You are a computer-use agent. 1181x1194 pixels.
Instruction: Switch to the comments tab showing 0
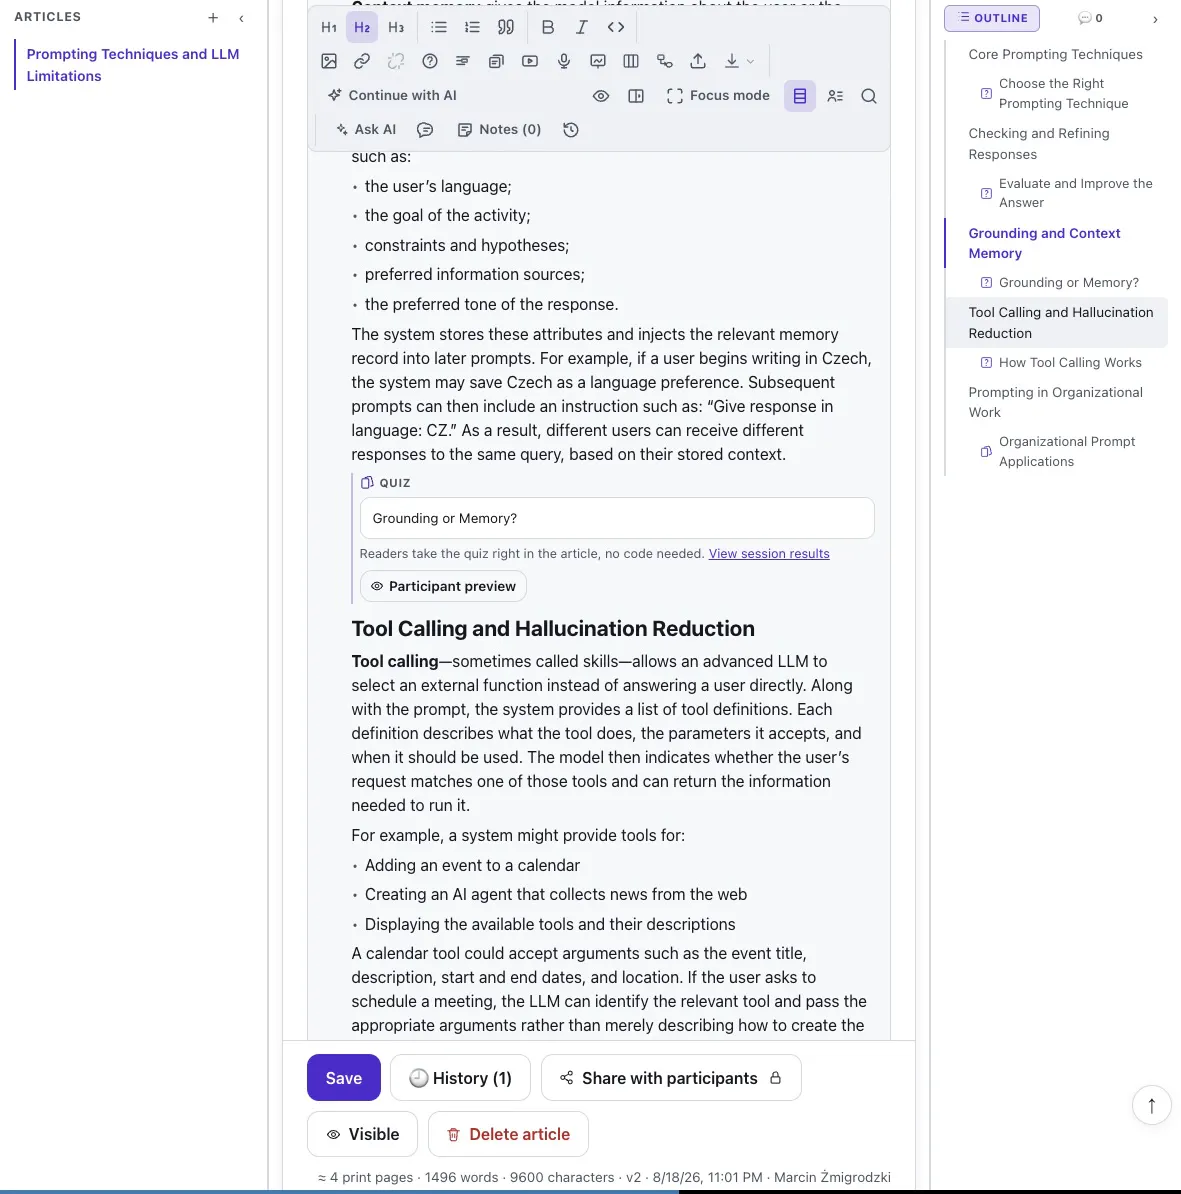[1090, 18]
